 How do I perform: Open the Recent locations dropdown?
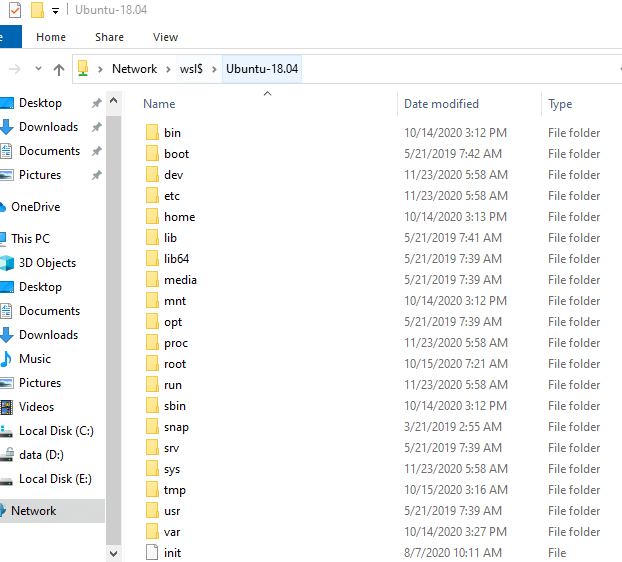coord(38,69)
